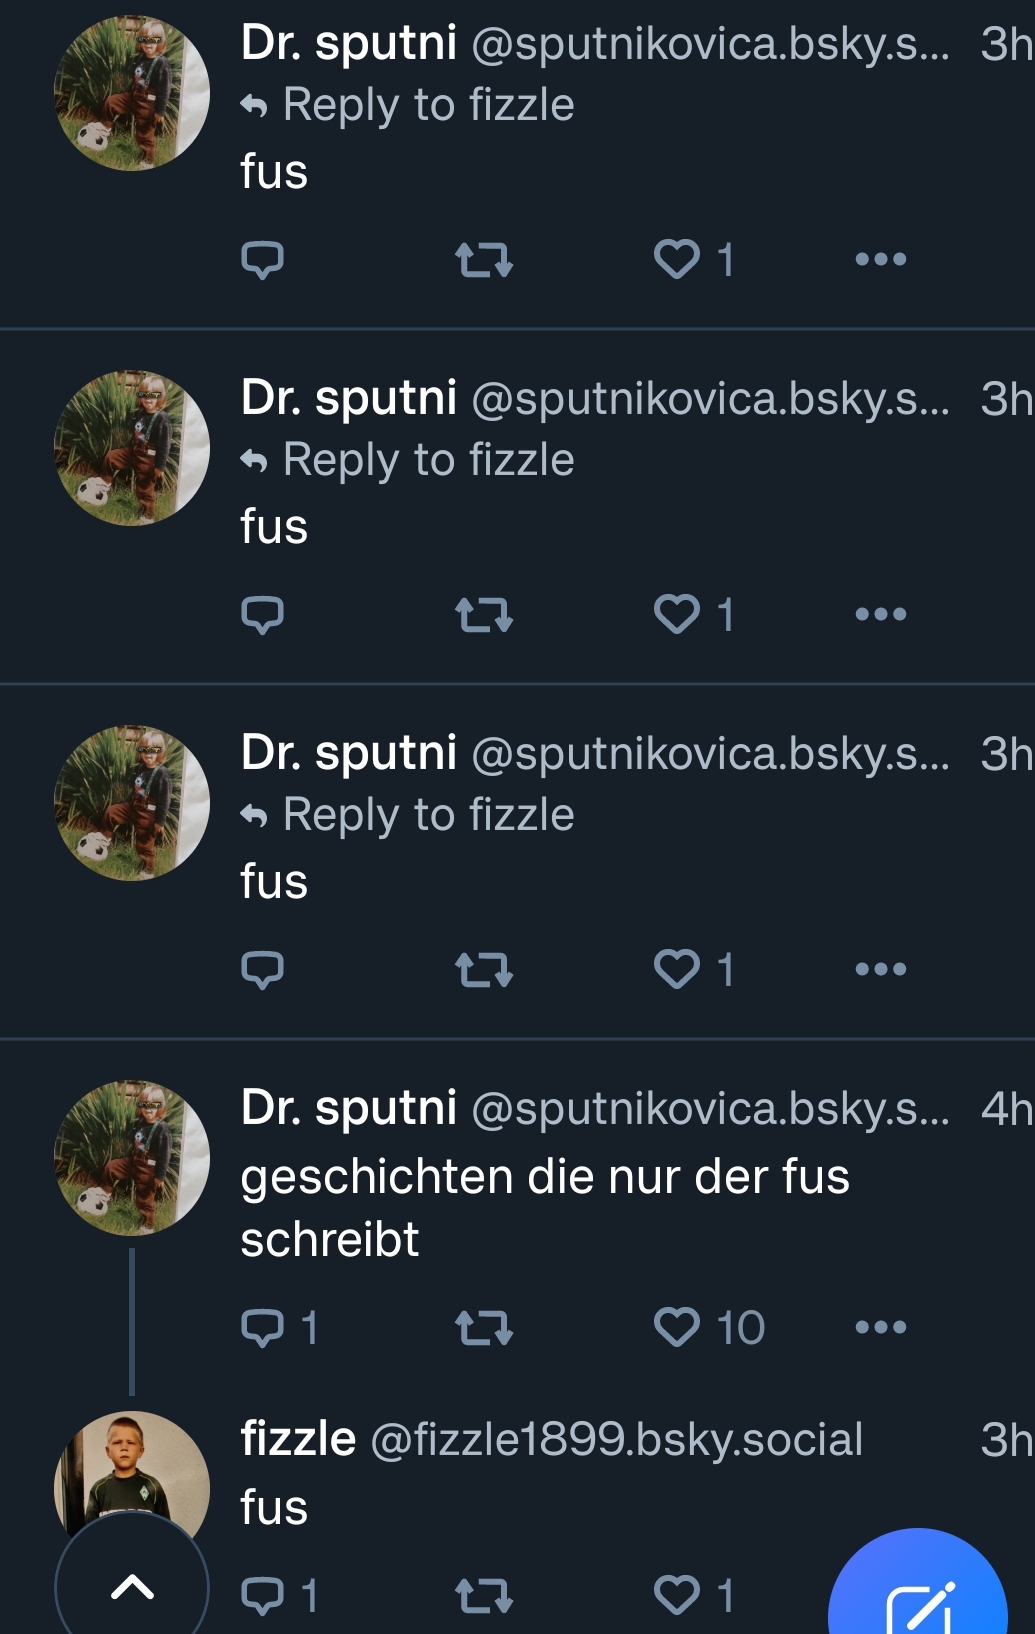Image resolution: width=1035 pixels, height=1634 pixels.
Task: Open Dr. sputni's avatar on the top post
Action: tap(131, 93)
